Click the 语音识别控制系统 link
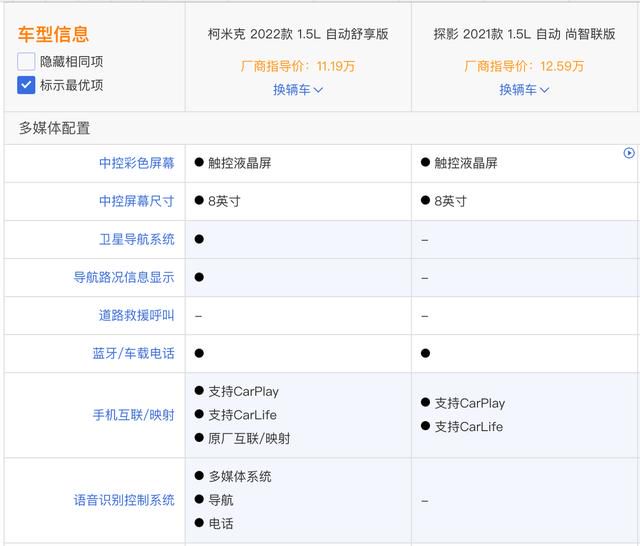The image size is (640, 546). (124, 500)
